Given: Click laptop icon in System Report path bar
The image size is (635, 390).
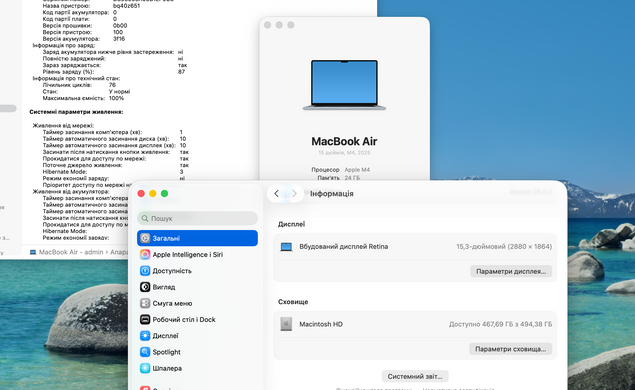Looking at the screenshot, I should pyautogui.click(x=33, y=252).
